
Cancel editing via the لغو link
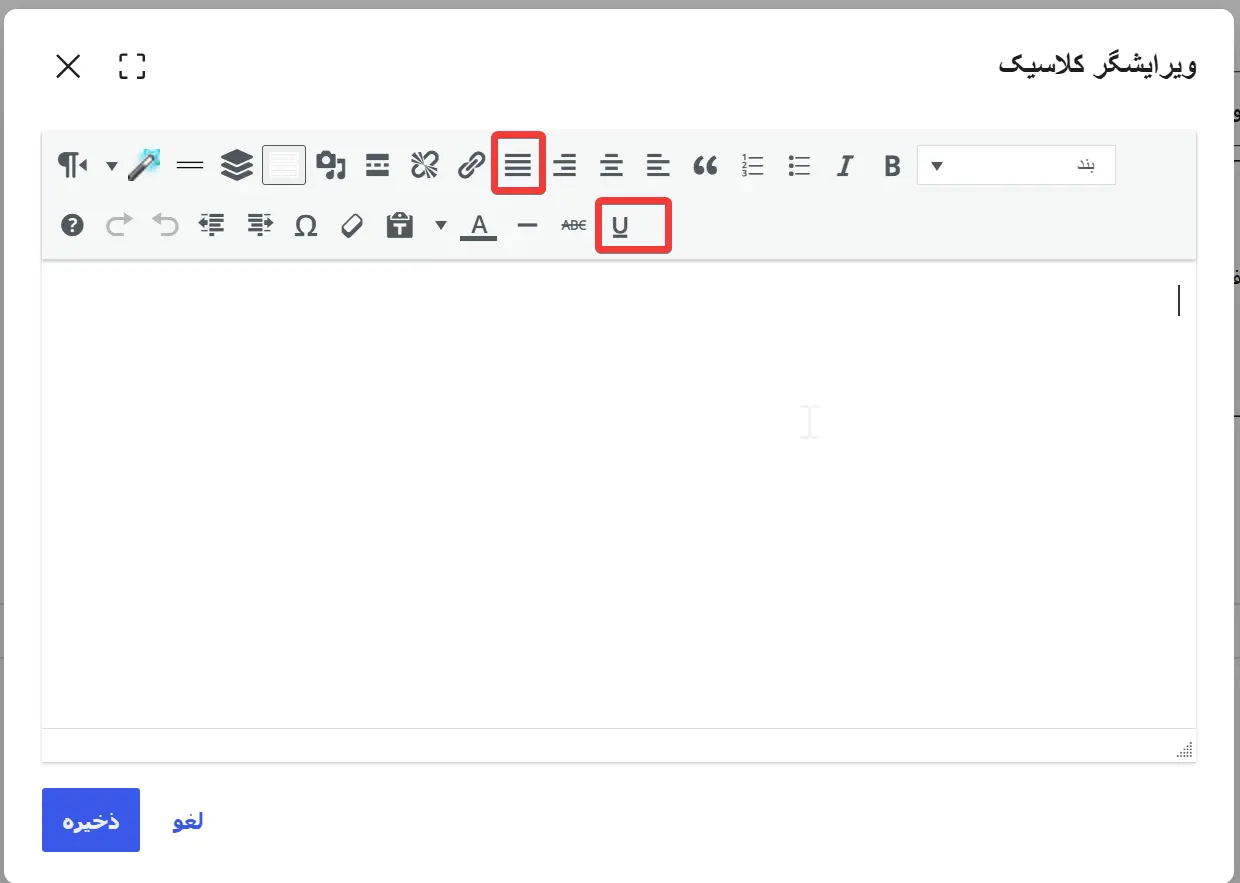[188, 821]
